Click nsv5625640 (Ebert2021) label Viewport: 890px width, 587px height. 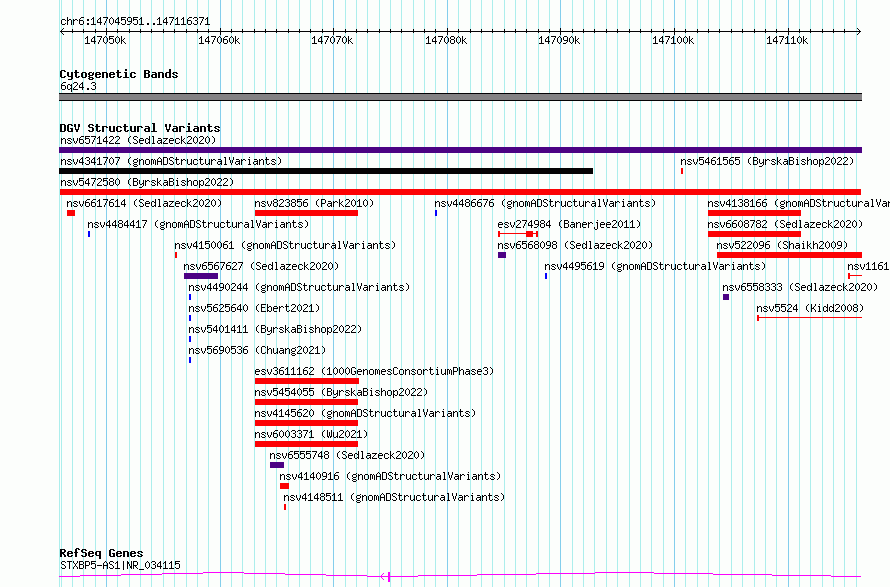coord(254,308)
